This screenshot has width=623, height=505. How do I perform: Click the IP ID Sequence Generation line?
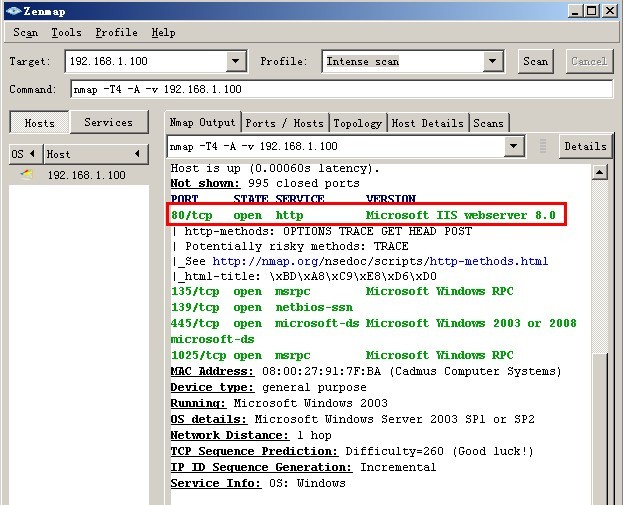(x=304, y=467)
